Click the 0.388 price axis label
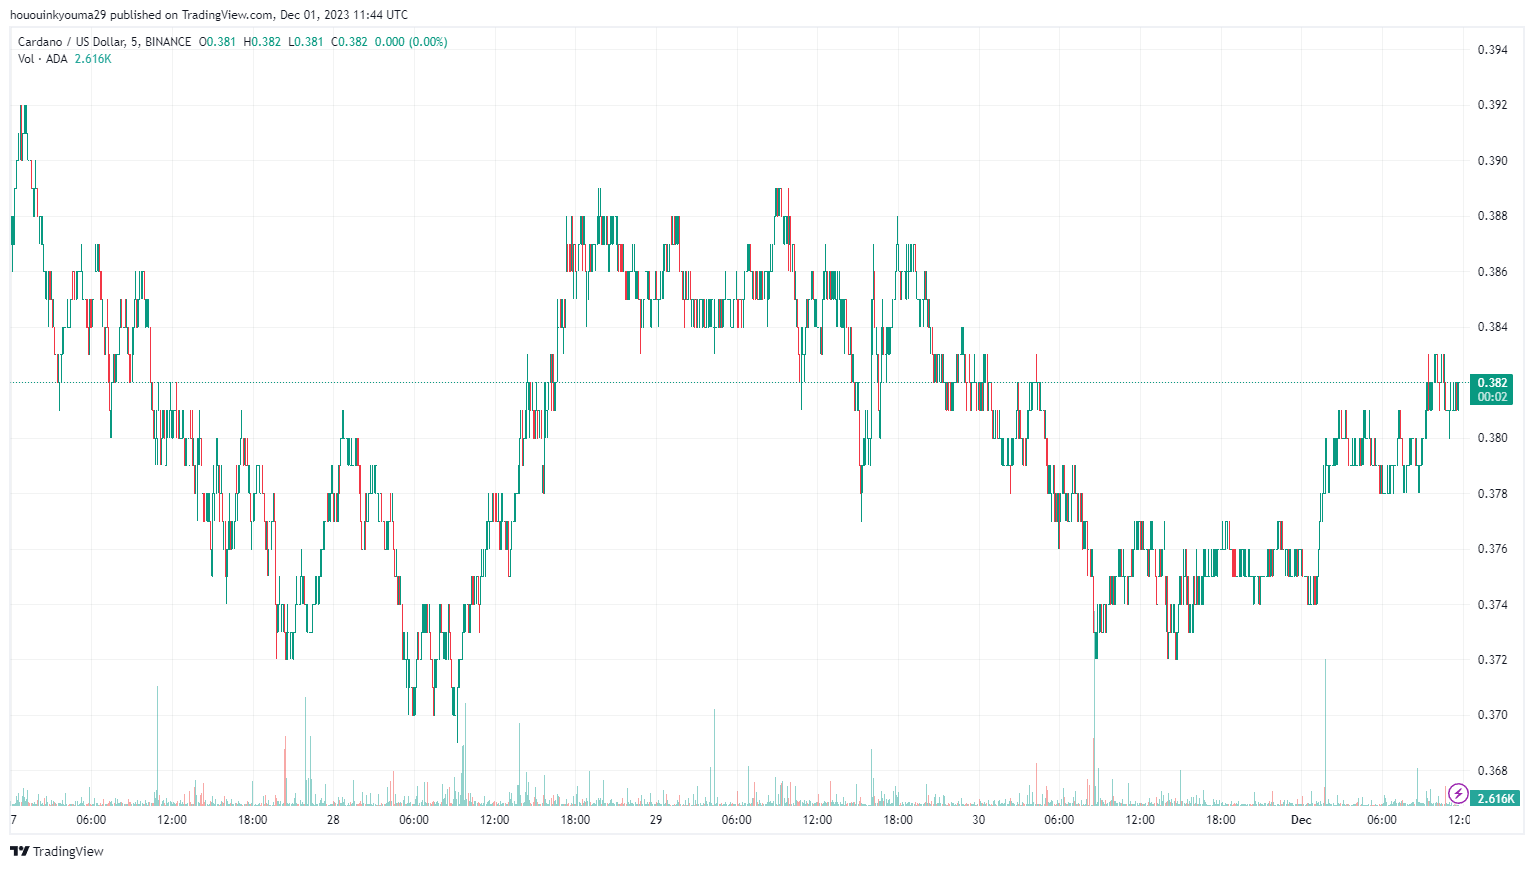 (x=1492, y=216)
